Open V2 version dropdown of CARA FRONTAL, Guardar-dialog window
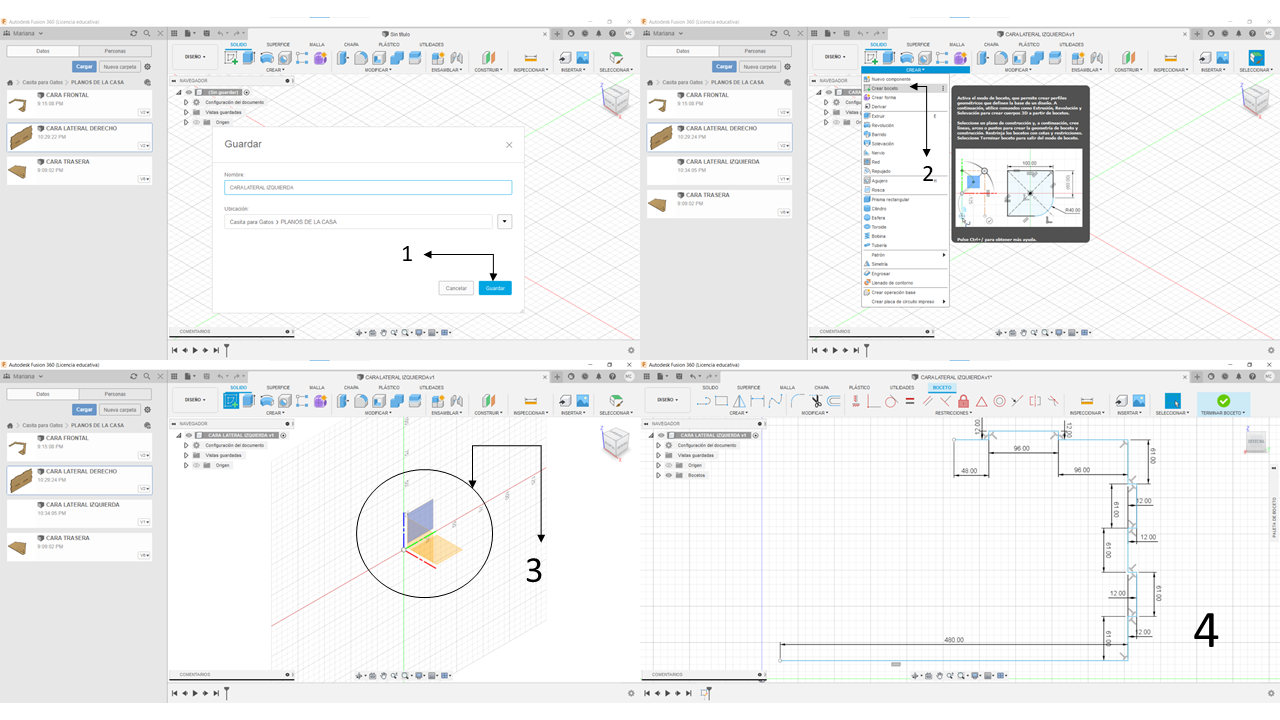1280x720 pixels. [144, 112]
